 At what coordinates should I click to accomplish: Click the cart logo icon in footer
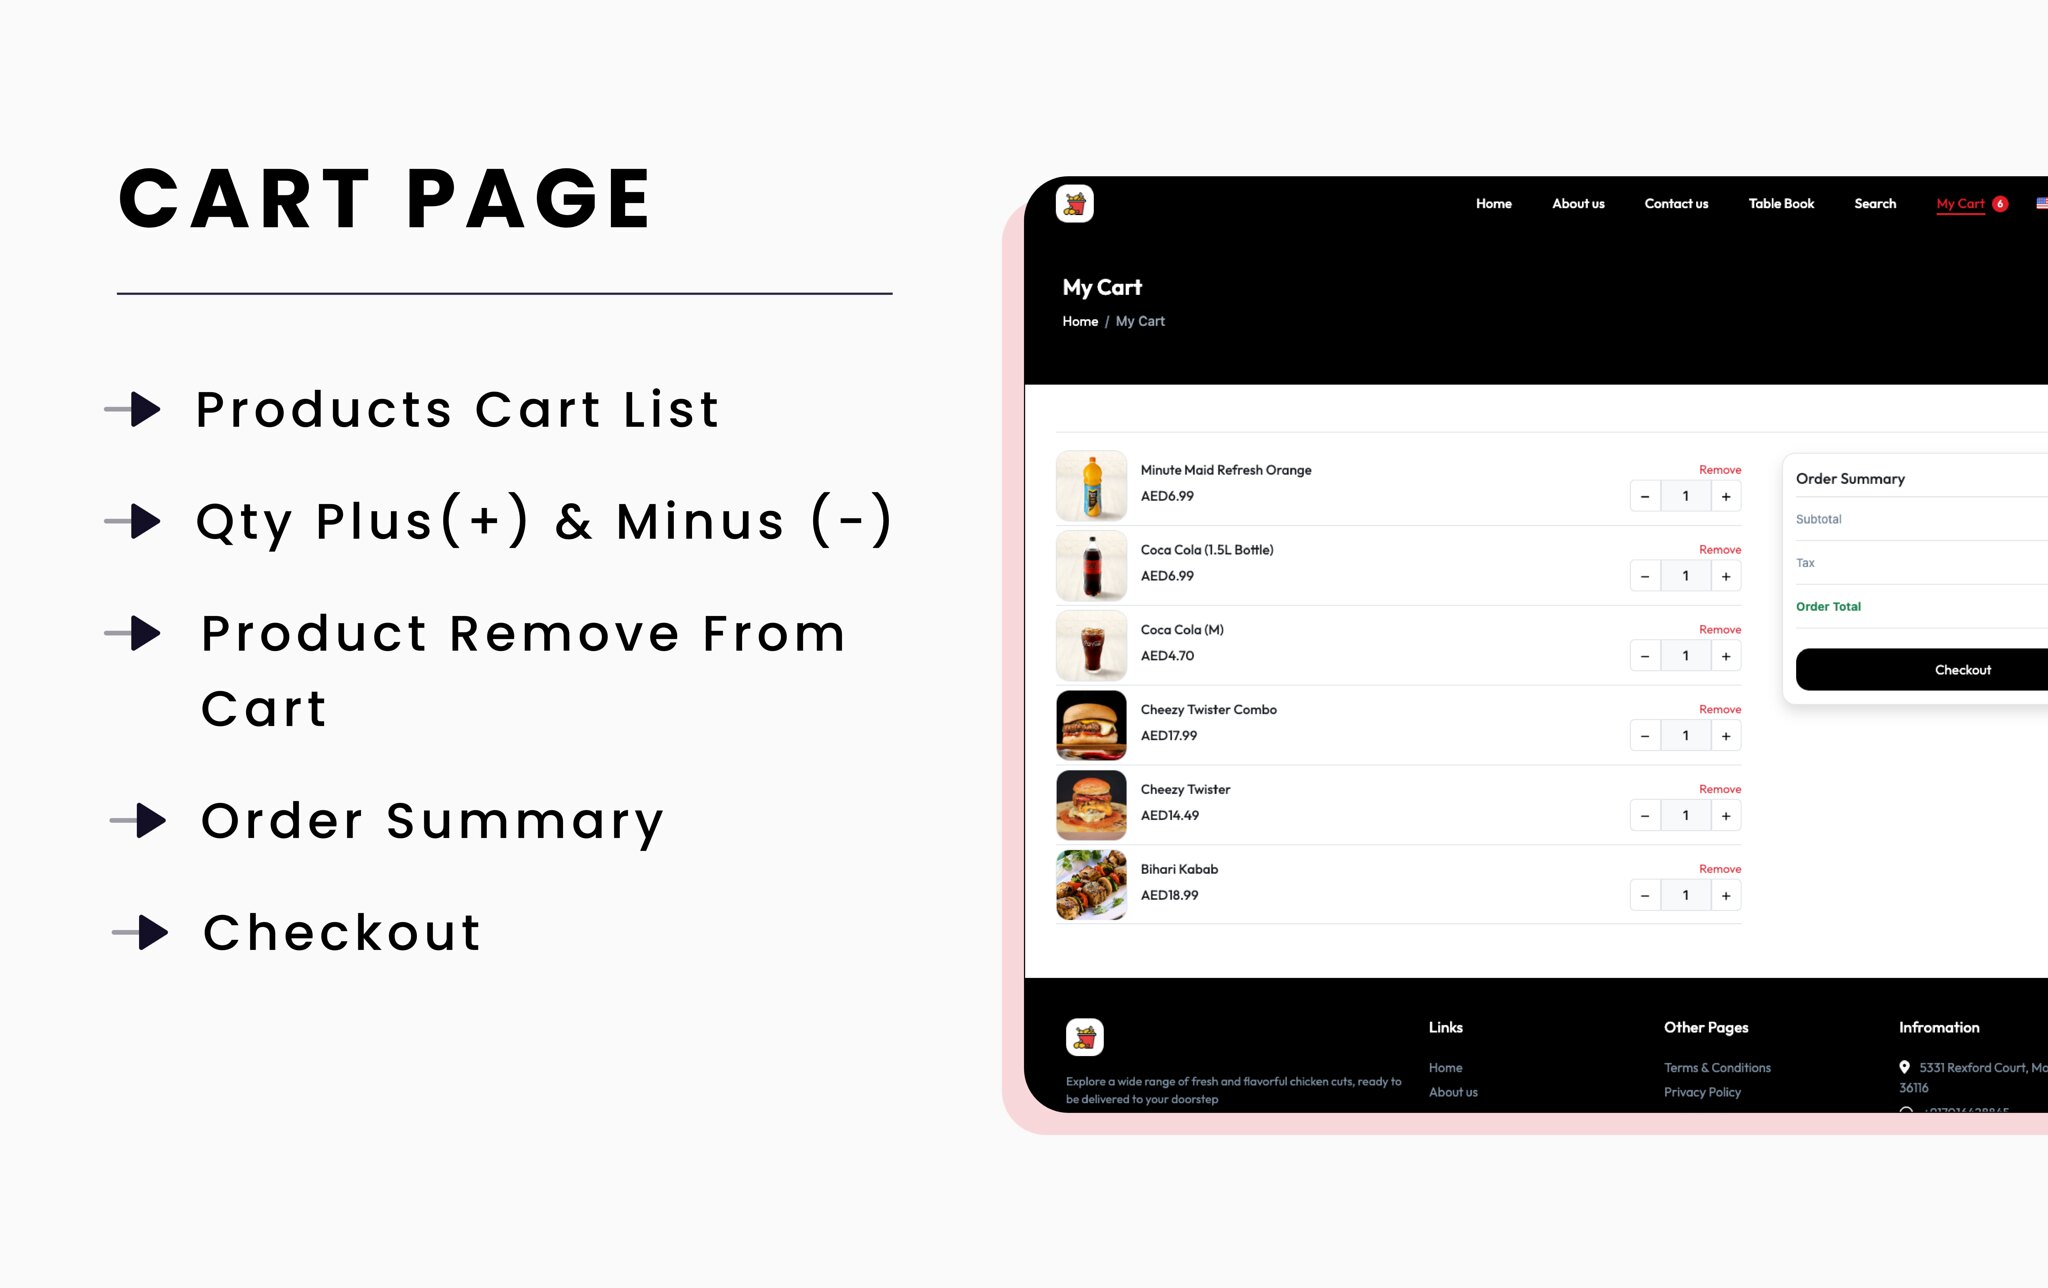pos(1083,1037)
